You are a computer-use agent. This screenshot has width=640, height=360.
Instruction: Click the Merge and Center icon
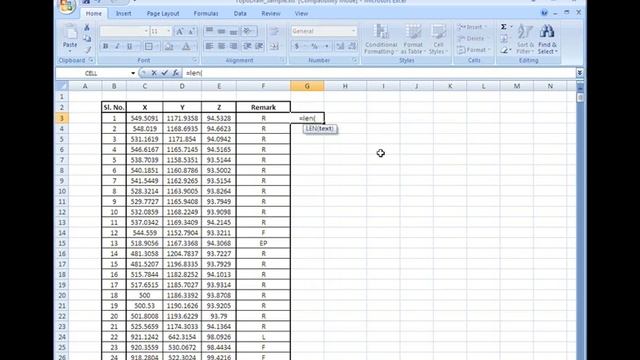point(275,47)
